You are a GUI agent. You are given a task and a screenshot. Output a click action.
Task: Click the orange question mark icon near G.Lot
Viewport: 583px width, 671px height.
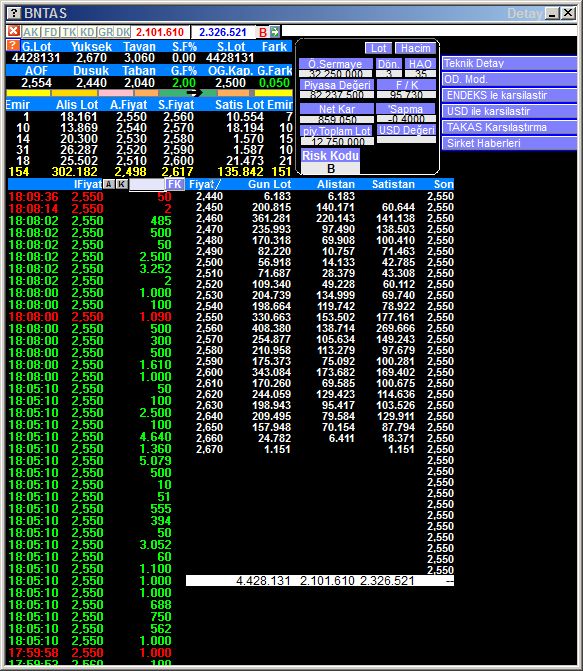click(x=12, y=45)
